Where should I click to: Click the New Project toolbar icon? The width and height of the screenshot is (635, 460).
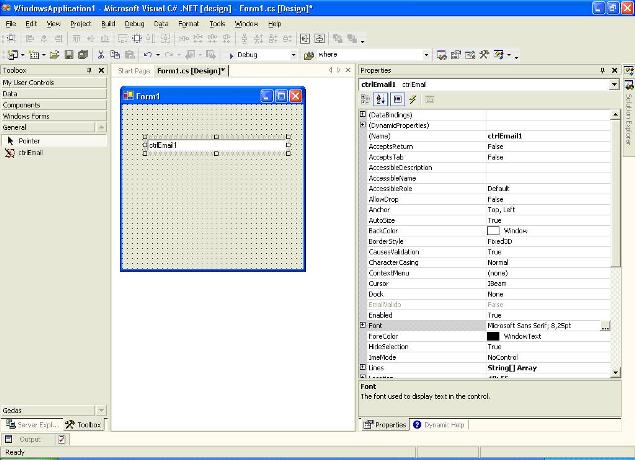point(13,55)
